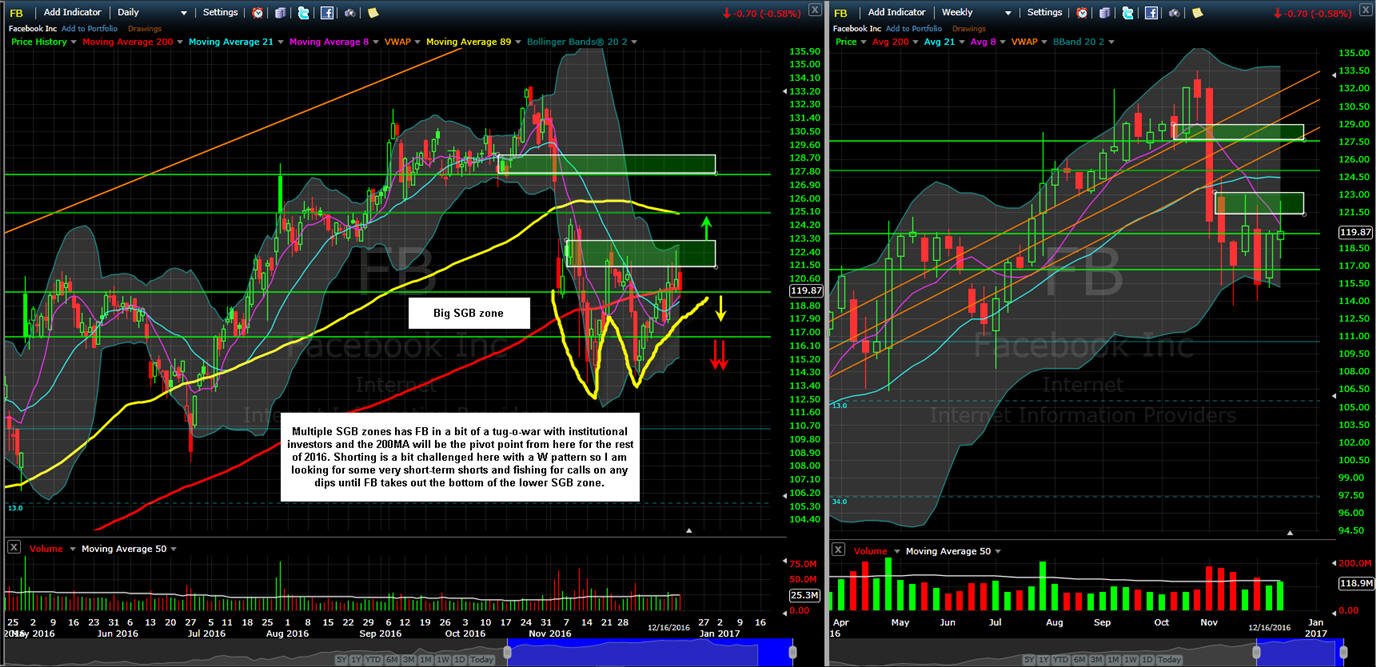Click Add to Portfolio link on daily chart
The height and width of the screenshot is (667, 1376).
click(89, 29)
